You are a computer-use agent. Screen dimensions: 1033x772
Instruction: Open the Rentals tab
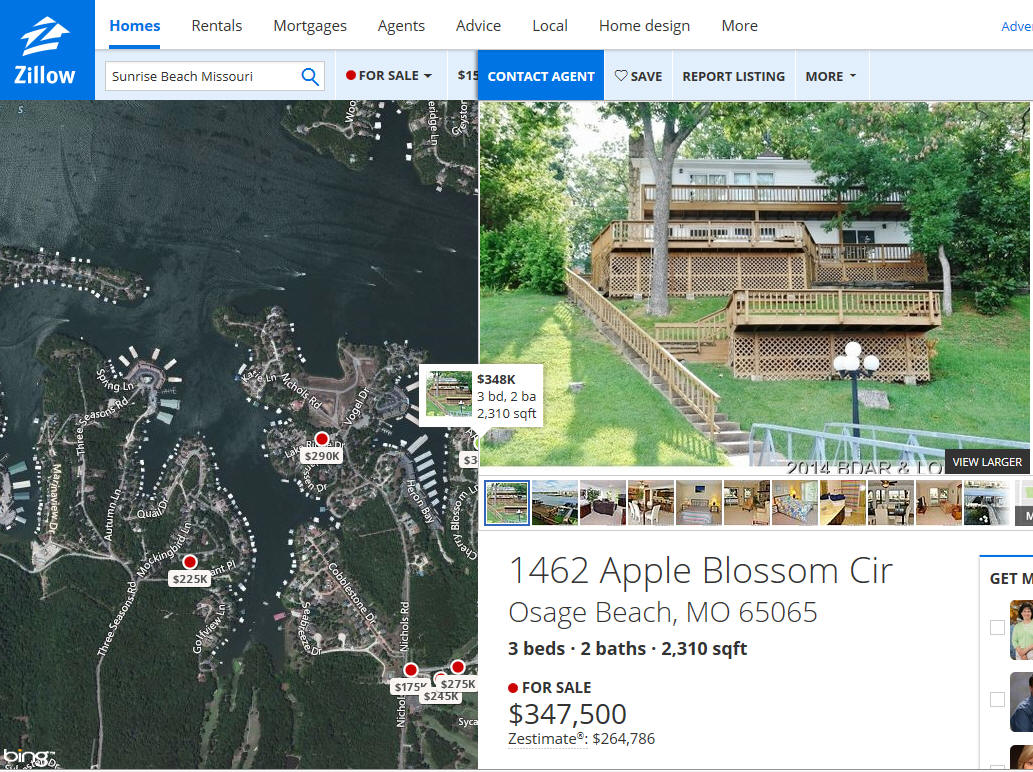click(x=217, y=26)
